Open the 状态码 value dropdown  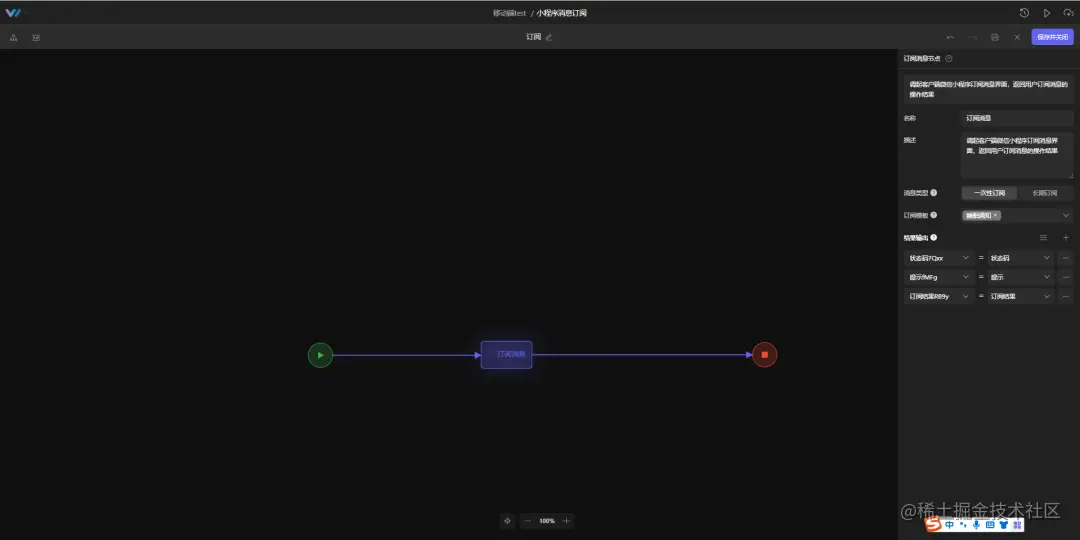[x=1021, y=258]
